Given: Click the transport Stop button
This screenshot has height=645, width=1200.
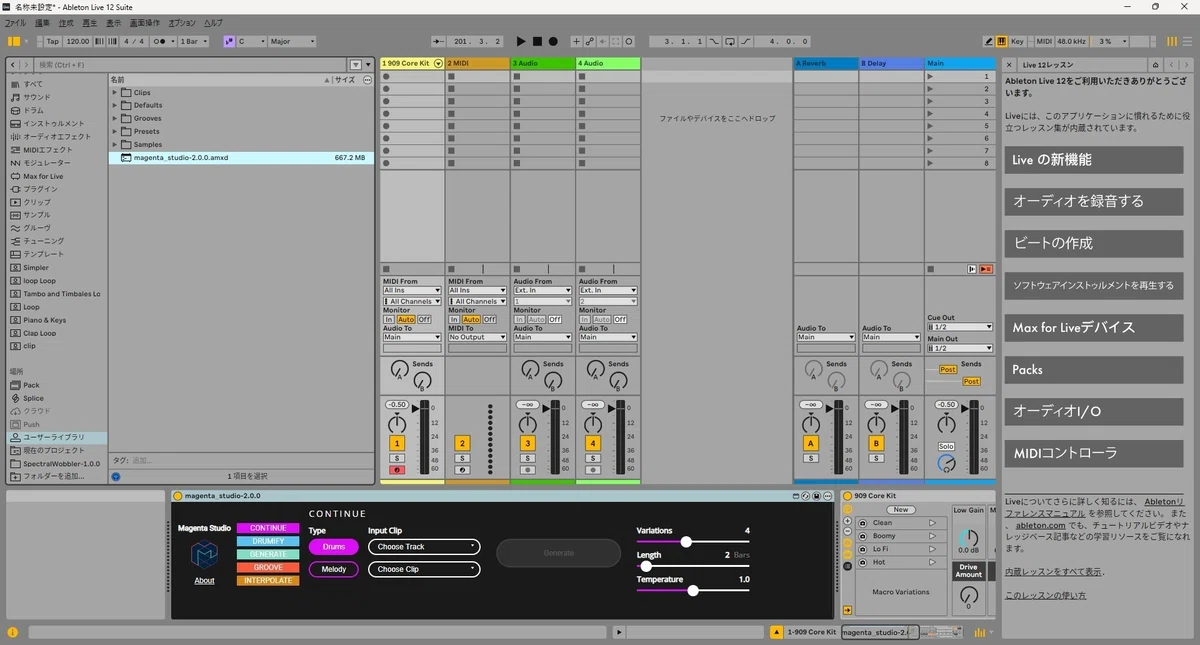Looking at the screenshot, I should 537,41.
